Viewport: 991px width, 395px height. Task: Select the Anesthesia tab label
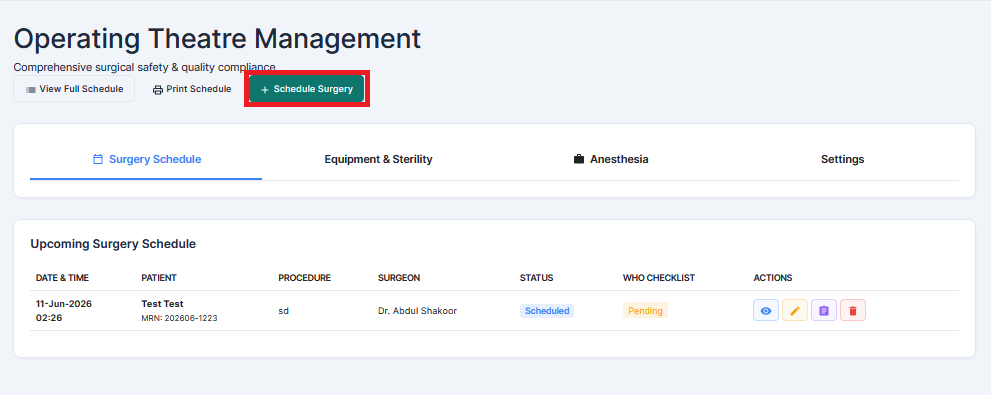(x=619, y=159)
